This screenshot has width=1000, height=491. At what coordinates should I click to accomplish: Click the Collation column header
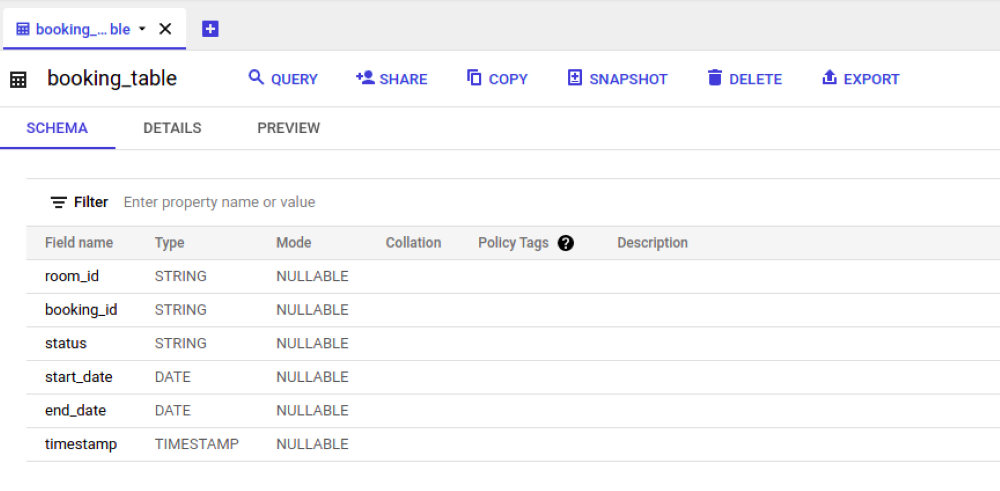coord(413,243)
